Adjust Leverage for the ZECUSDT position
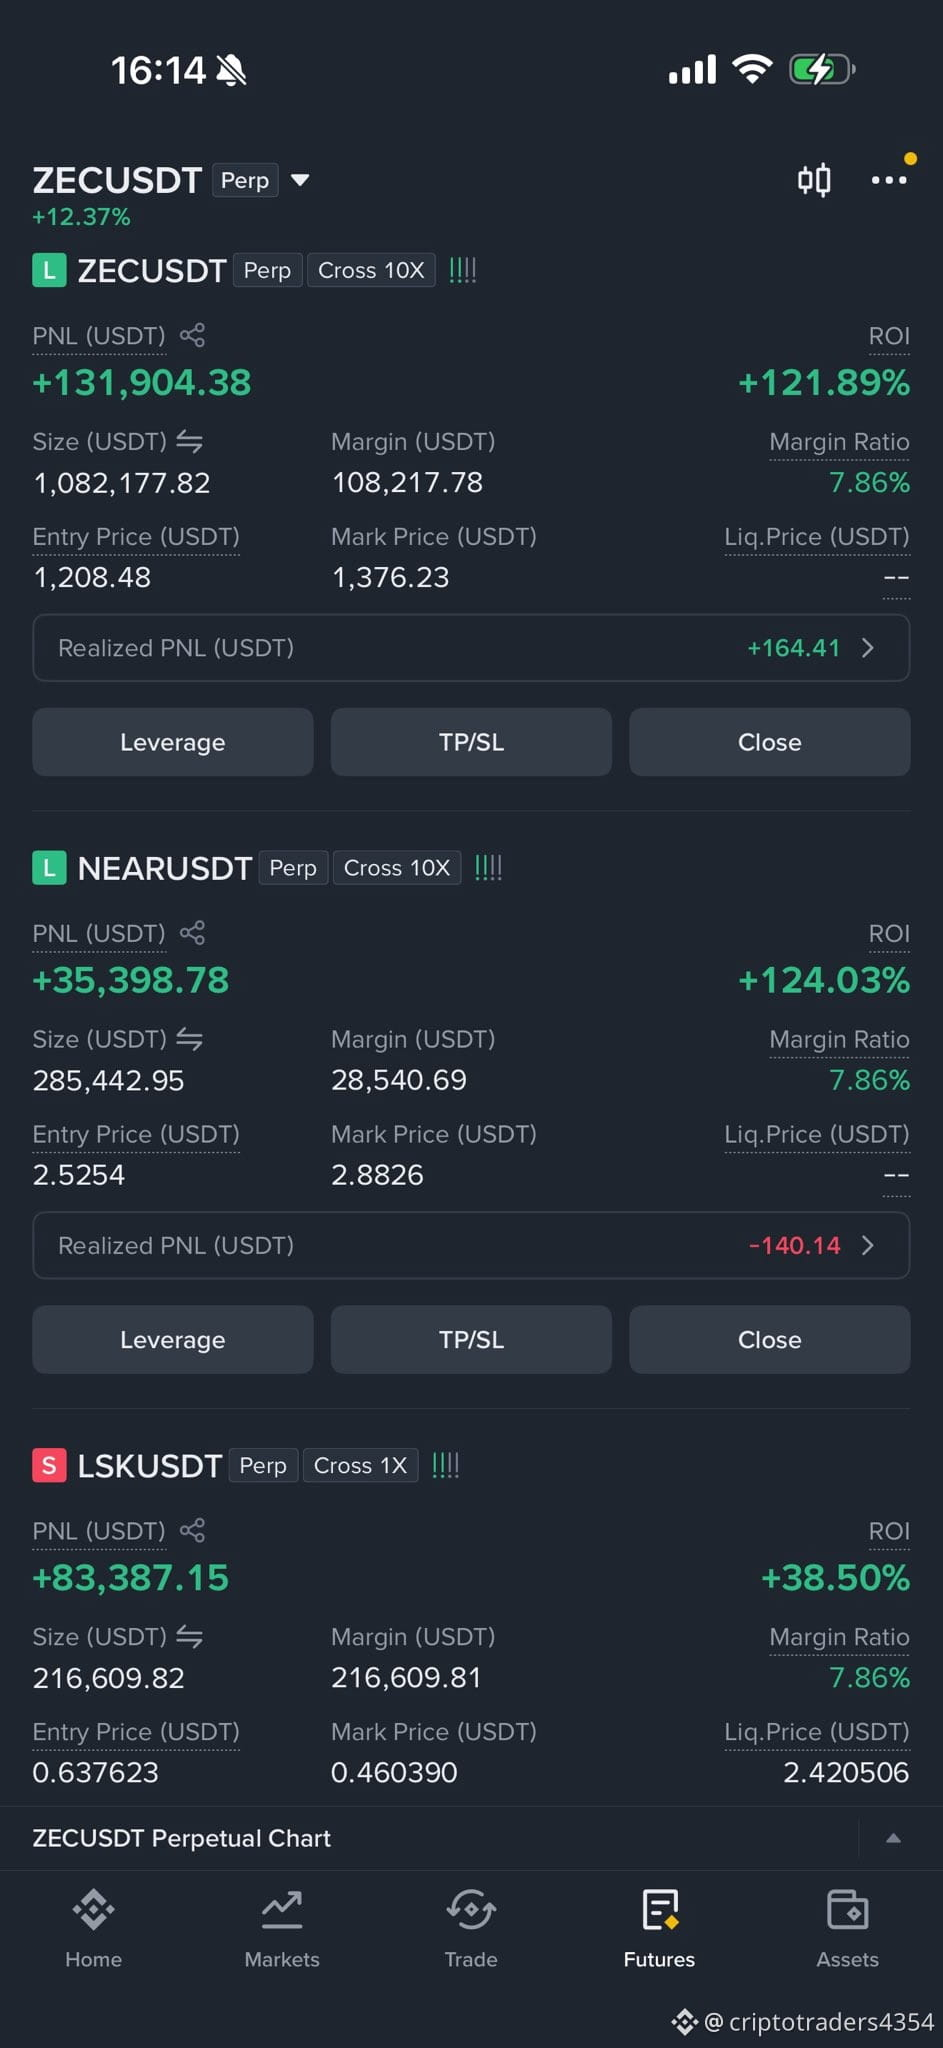 coord(173,742)
